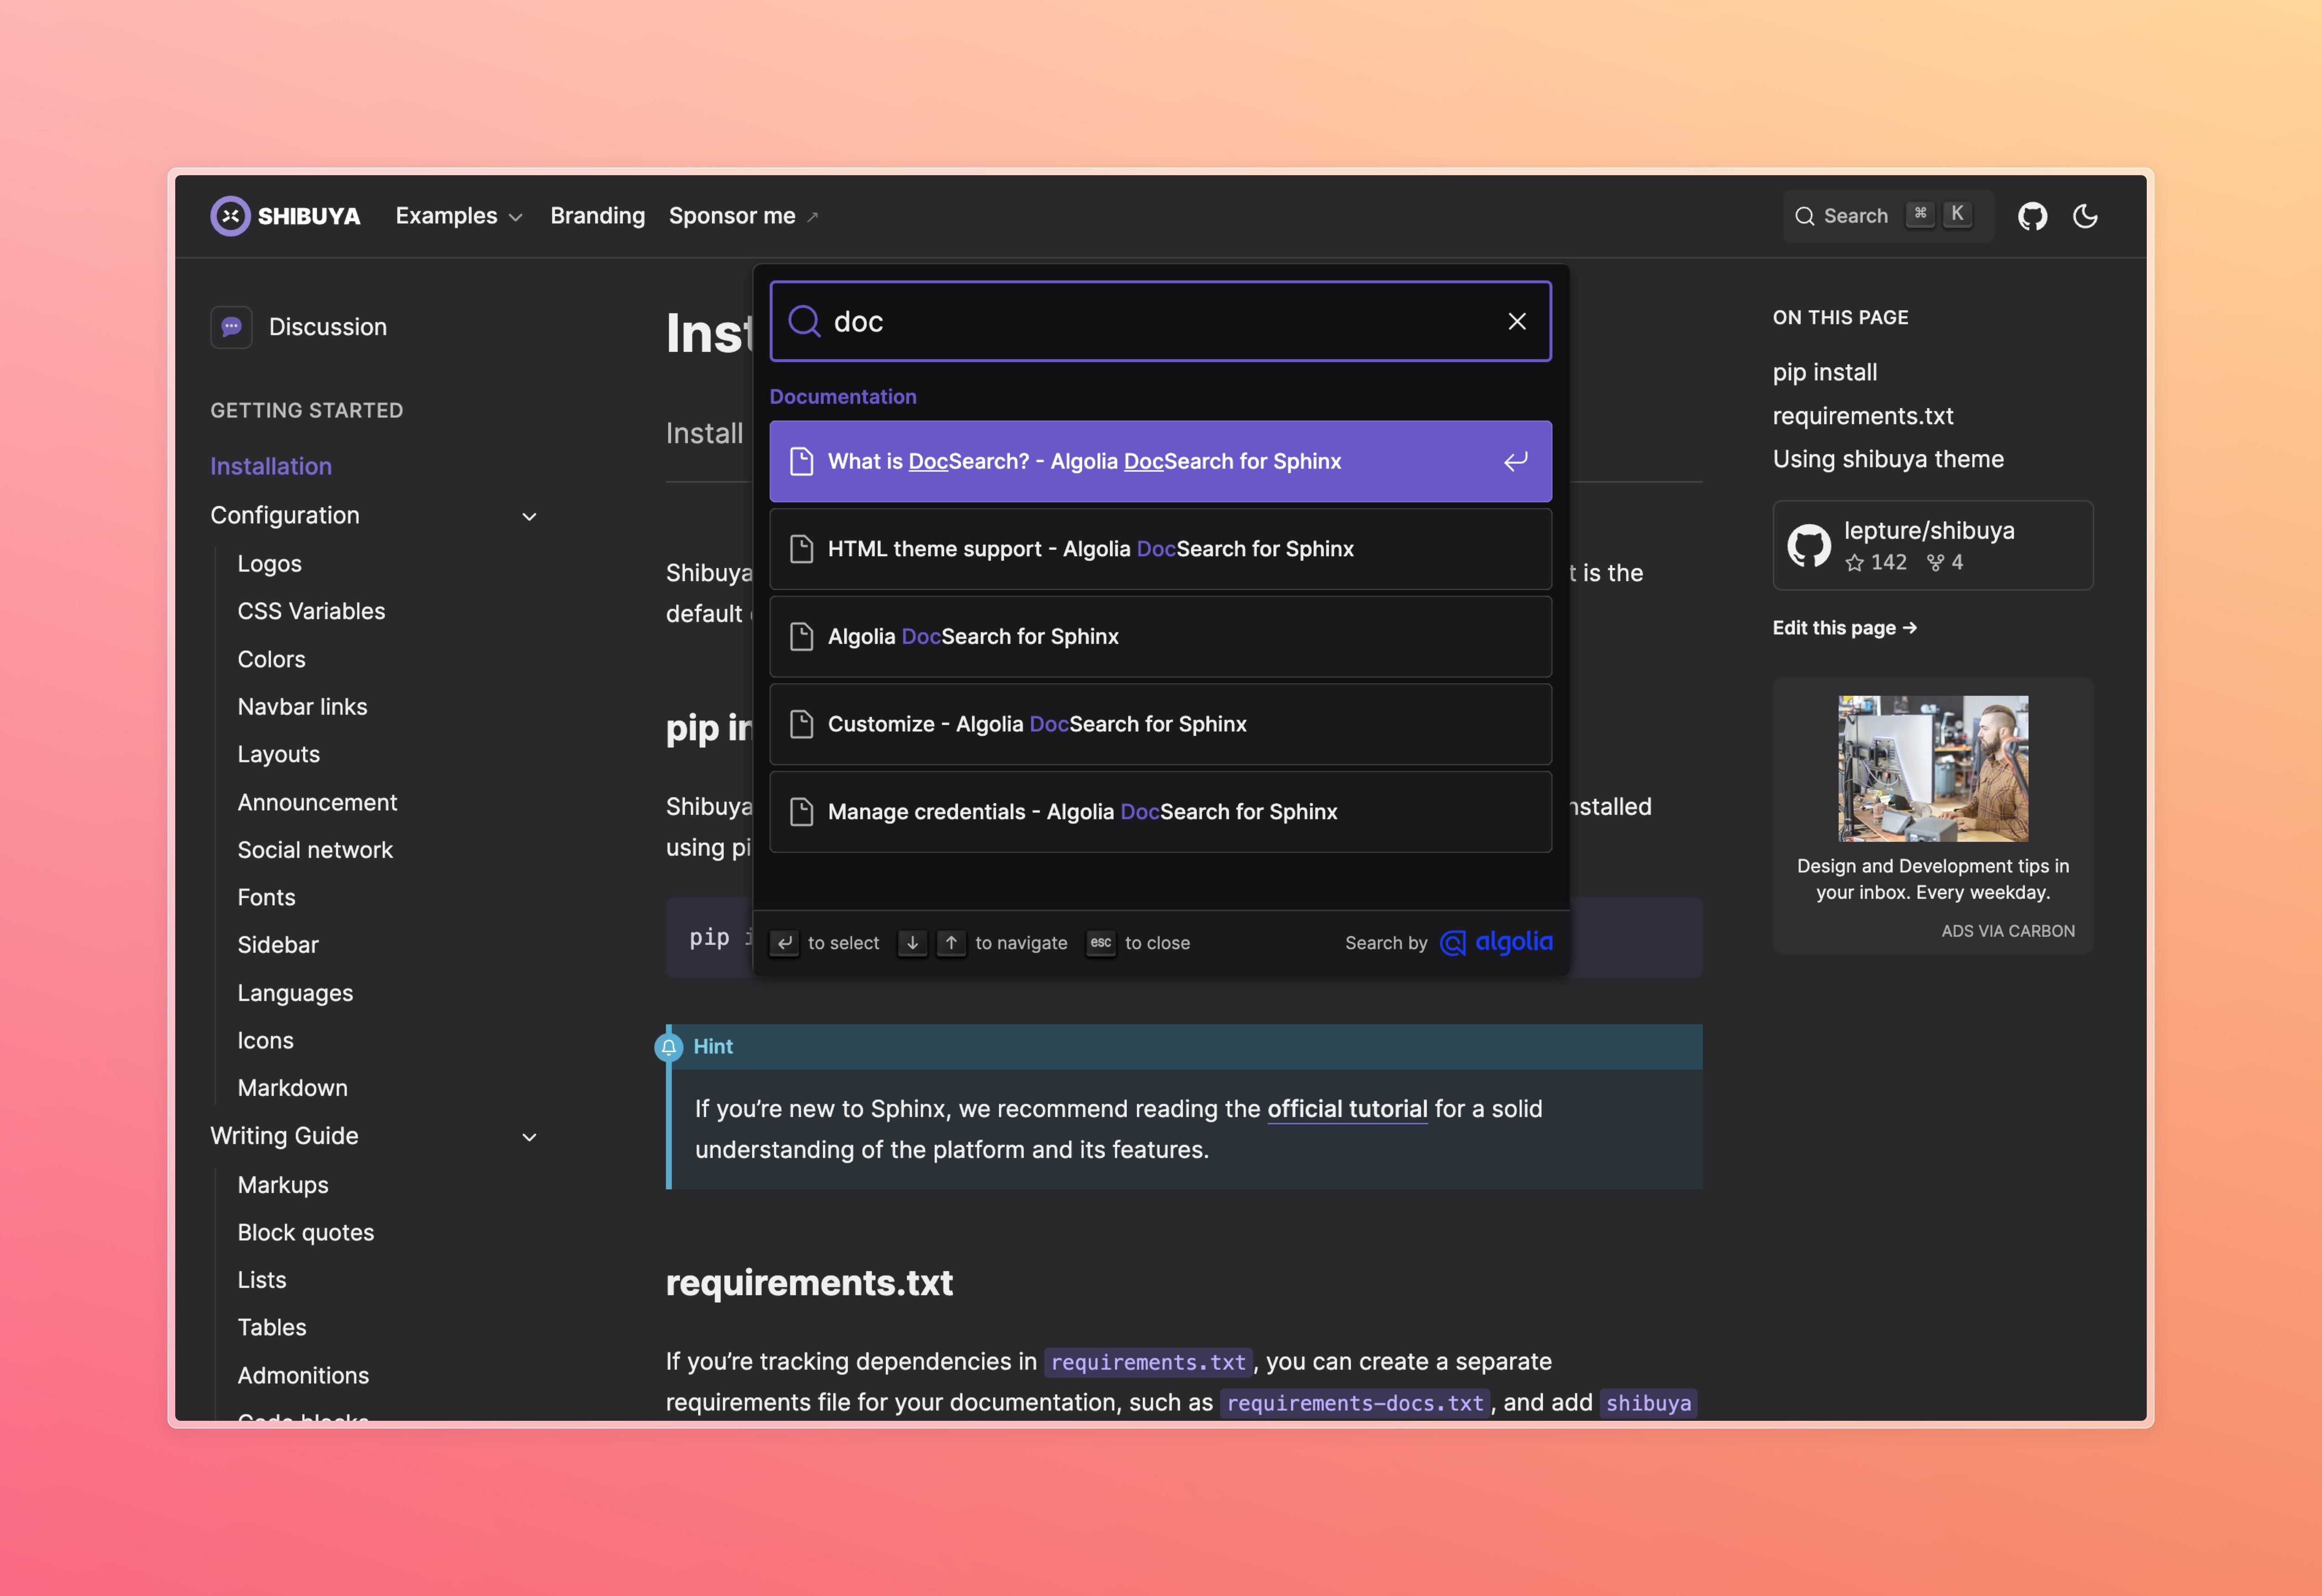This screenshot has width=2322, height=1596.
Task: Open the Social network sidebar item
Action: point(315,850)
